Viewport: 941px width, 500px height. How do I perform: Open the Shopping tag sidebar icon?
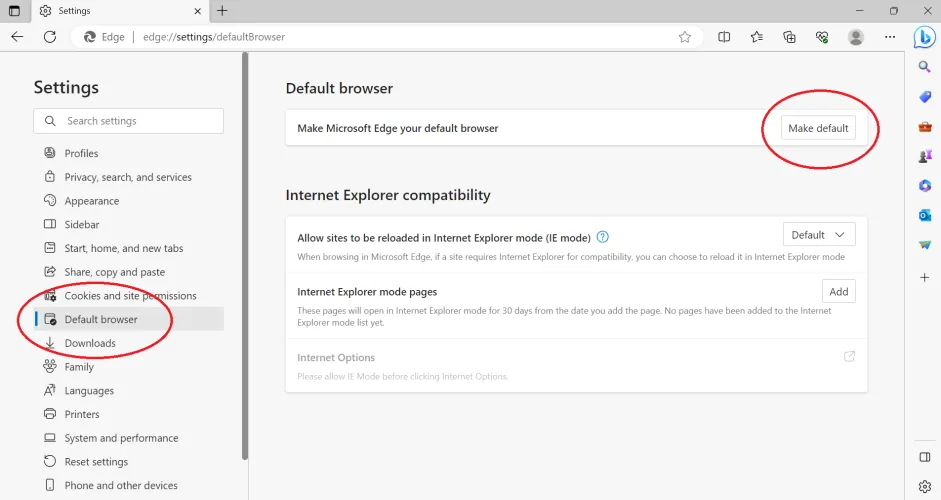[925, 97]
